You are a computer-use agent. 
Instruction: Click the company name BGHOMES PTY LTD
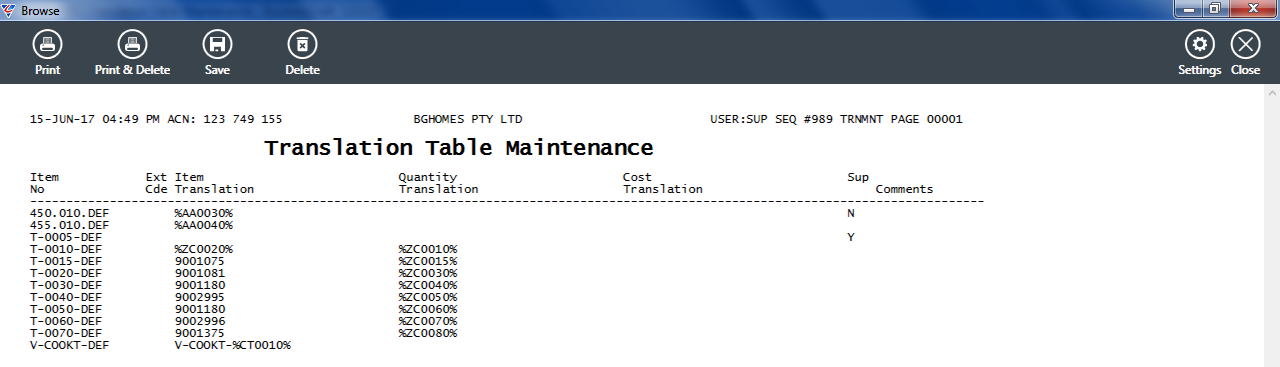(x=468, y=119)
